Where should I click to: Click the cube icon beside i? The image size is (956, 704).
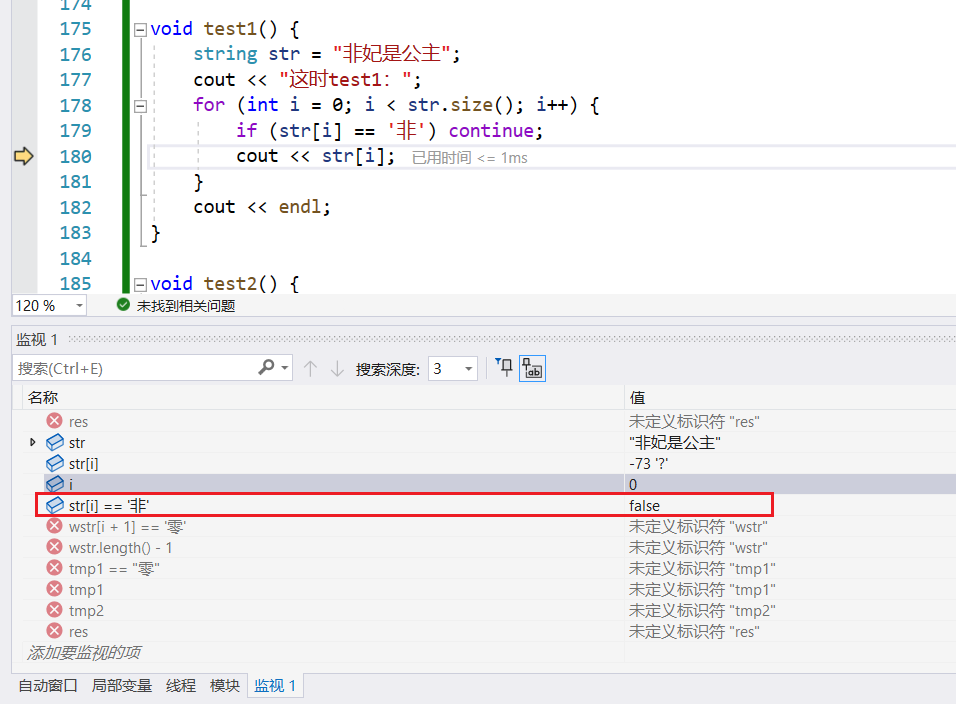click(x=55, y=484)
